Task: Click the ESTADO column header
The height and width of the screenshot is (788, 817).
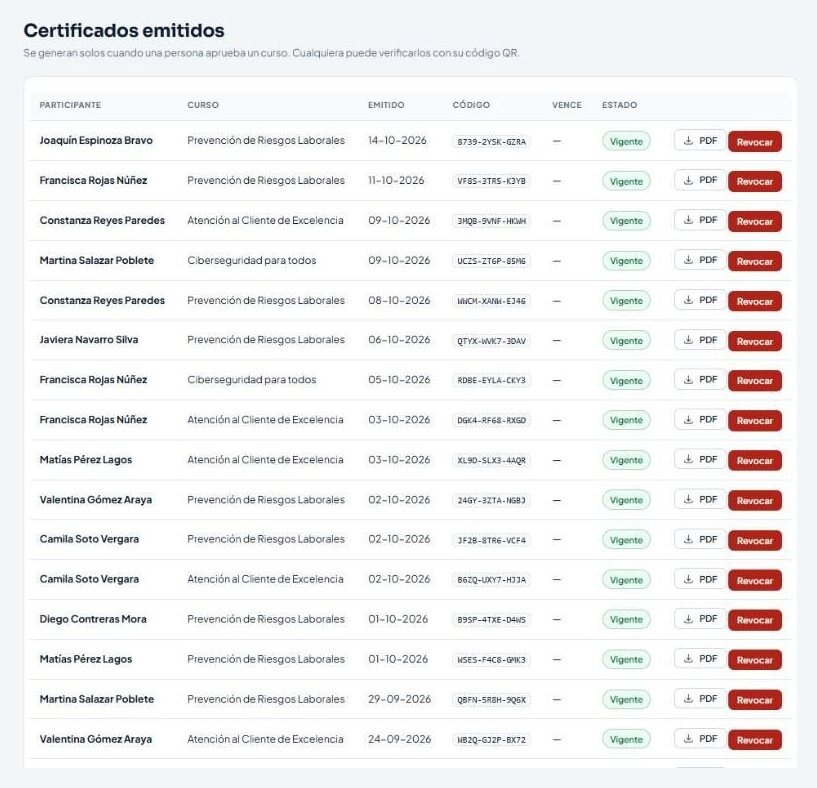Action: 620,105
